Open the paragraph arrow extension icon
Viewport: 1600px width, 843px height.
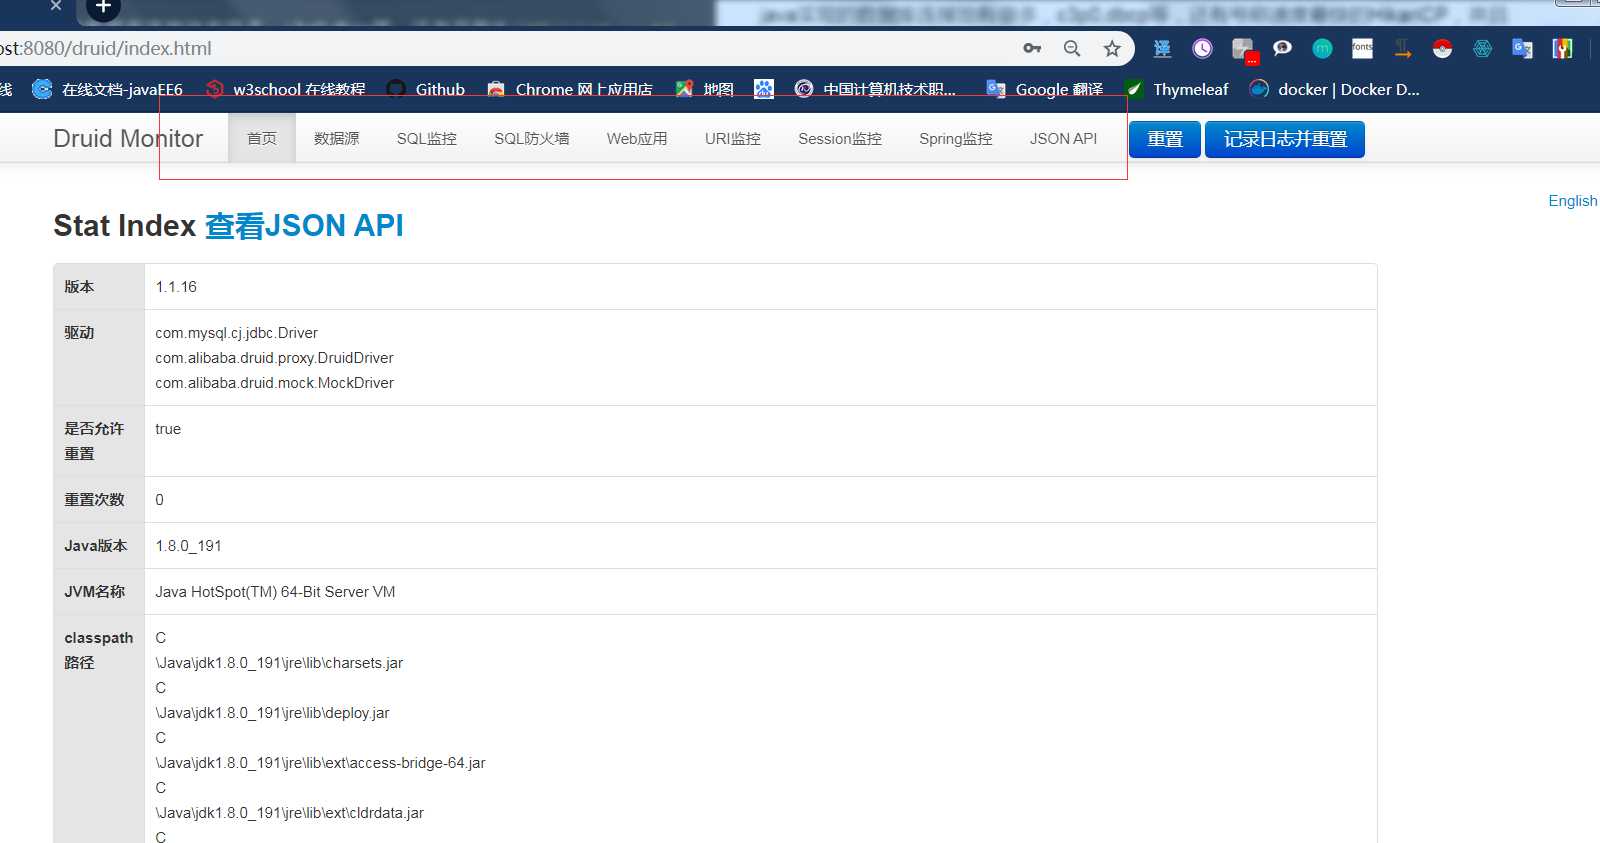1402,48
